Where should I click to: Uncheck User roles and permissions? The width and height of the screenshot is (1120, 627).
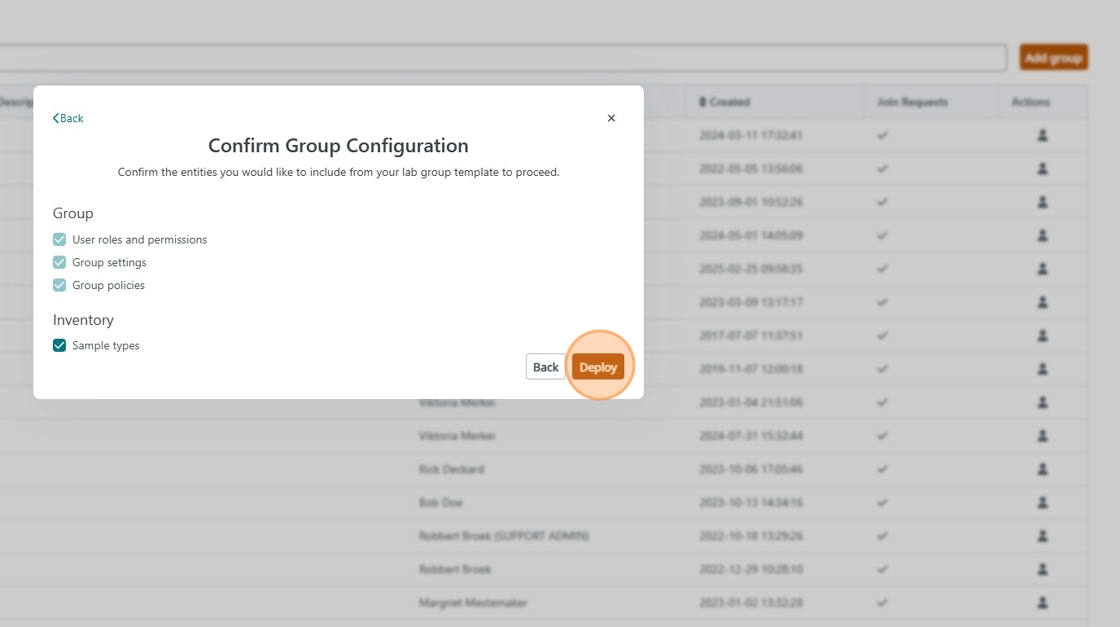(60, 240)
